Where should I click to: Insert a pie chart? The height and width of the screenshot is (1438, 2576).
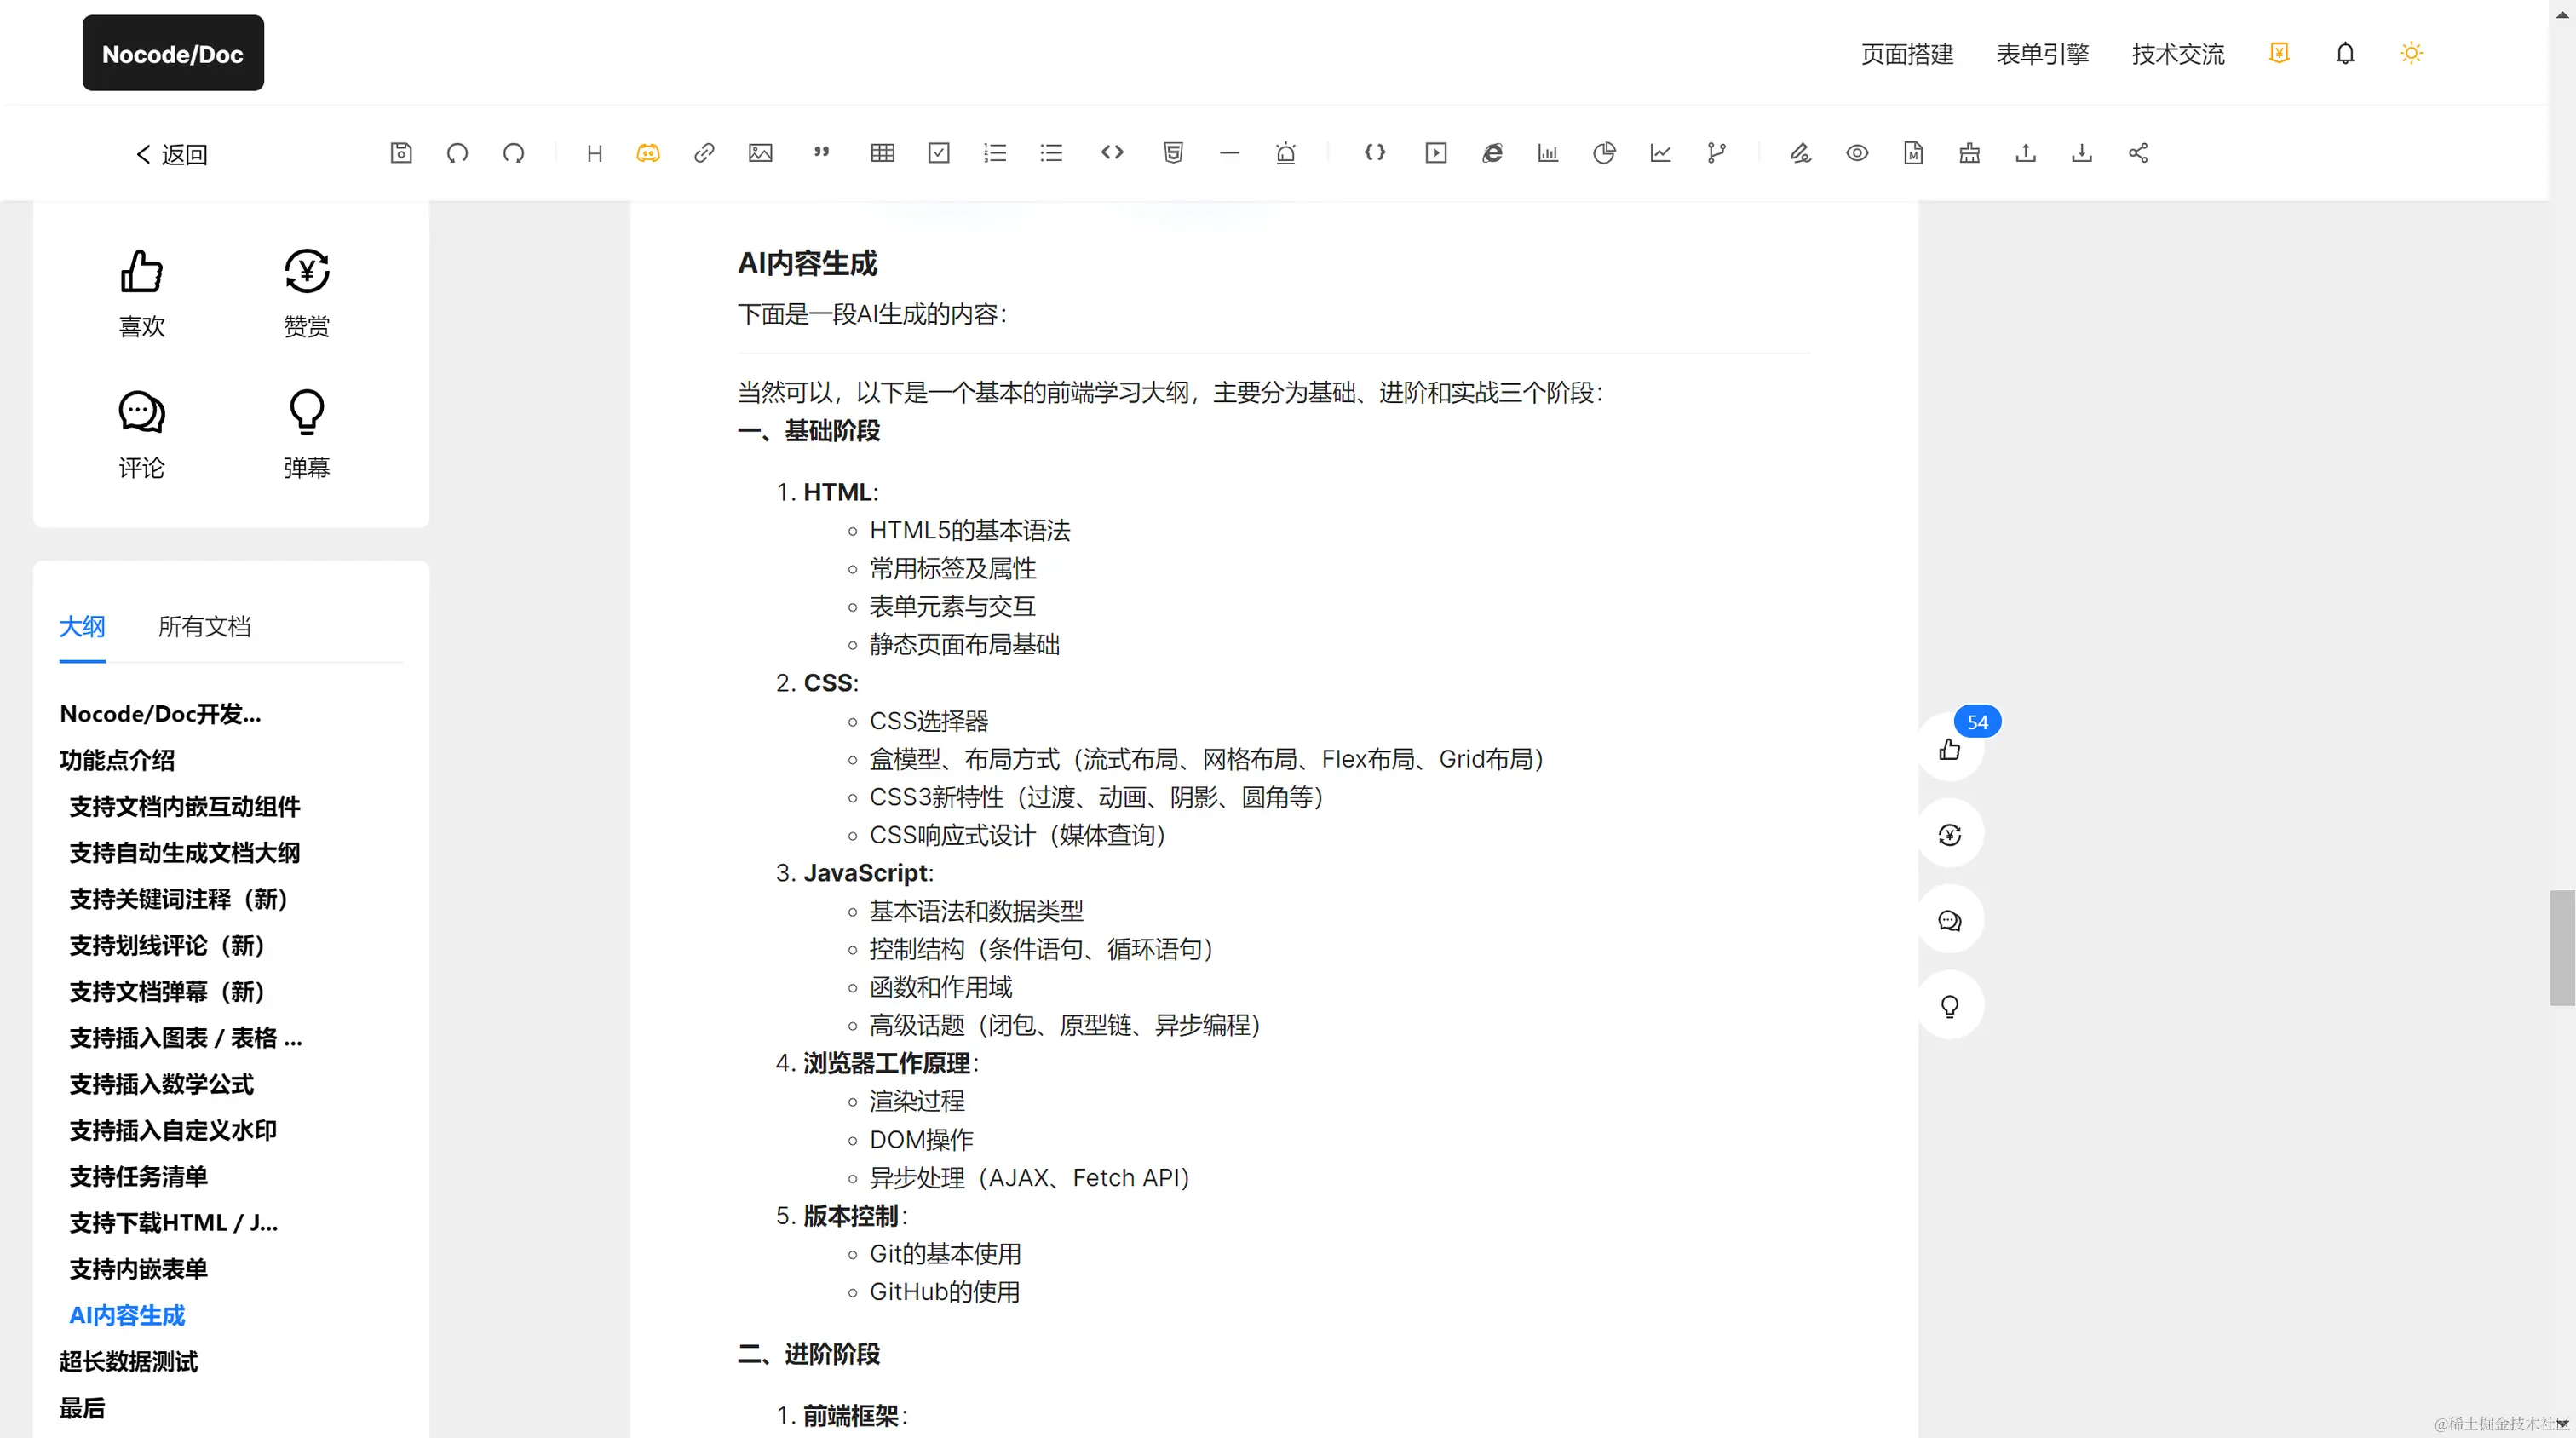point(1604,153)
